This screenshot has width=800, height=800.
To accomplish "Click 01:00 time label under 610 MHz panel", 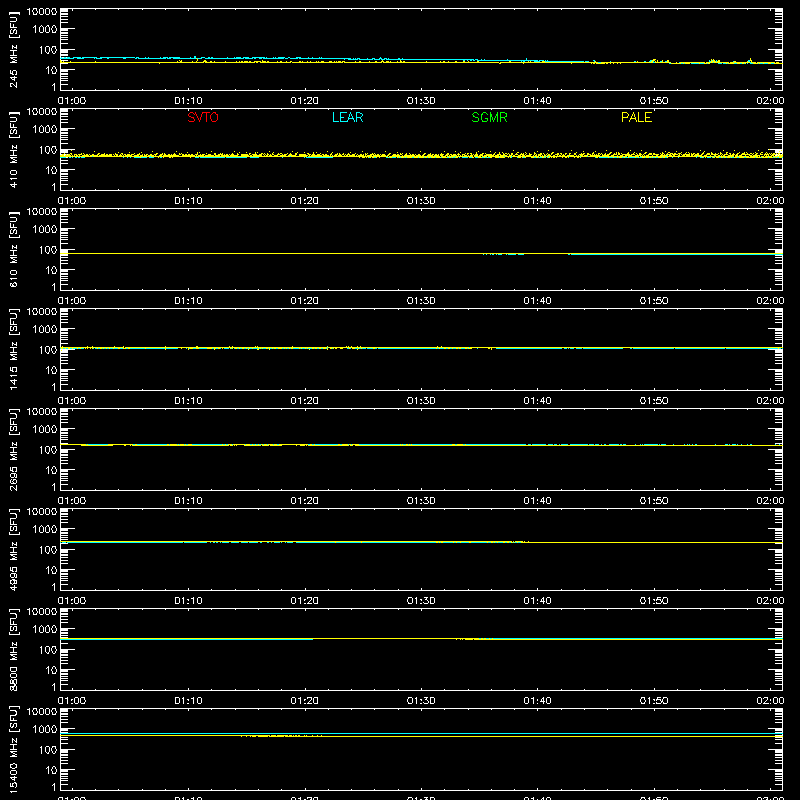I will click(72, 301).
